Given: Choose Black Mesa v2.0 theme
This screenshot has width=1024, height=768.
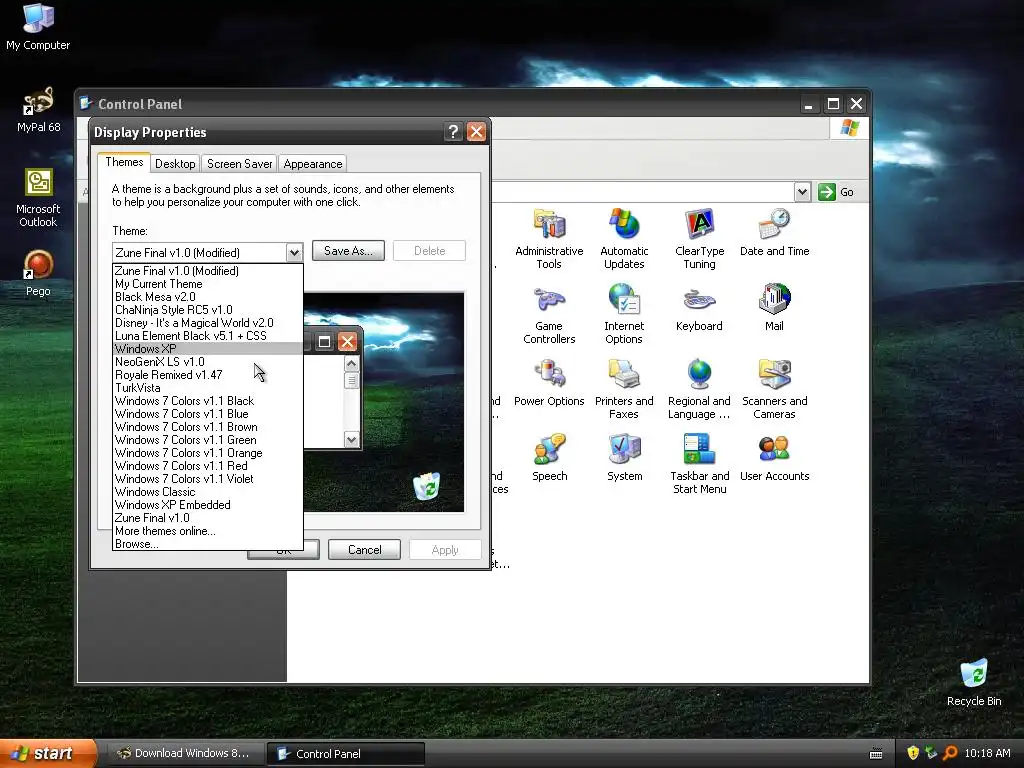Looking at the screenshot, I should 208,297.
